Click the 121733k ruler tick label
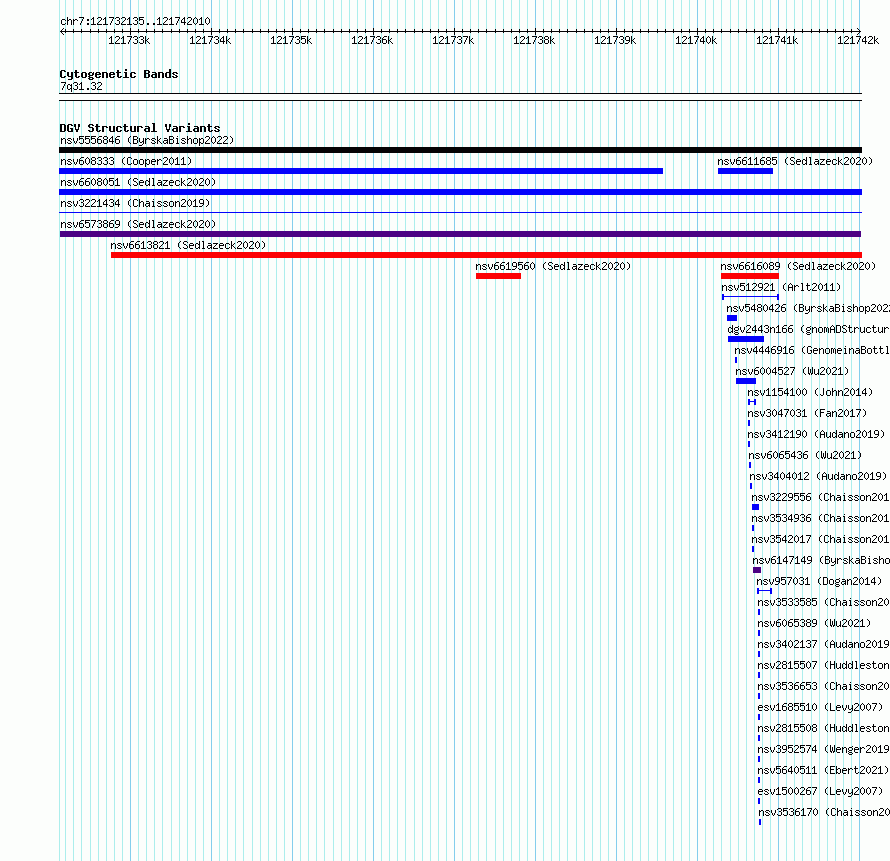This screenshot has height=861, width=890. coord(129,40)
